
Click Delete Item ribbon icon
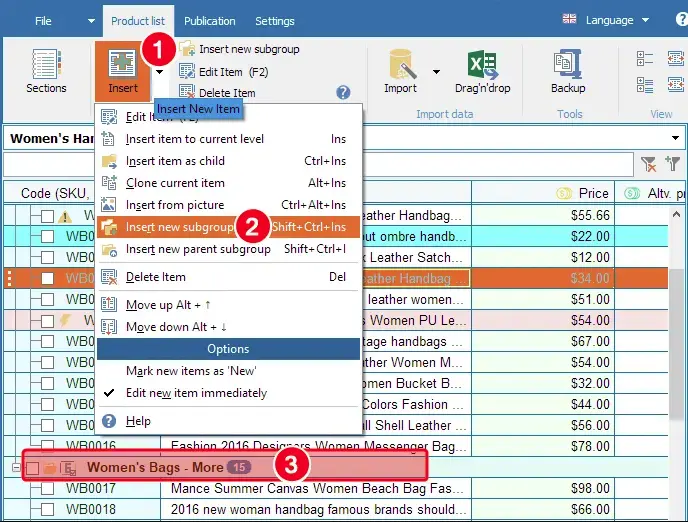tap(187, 92)
